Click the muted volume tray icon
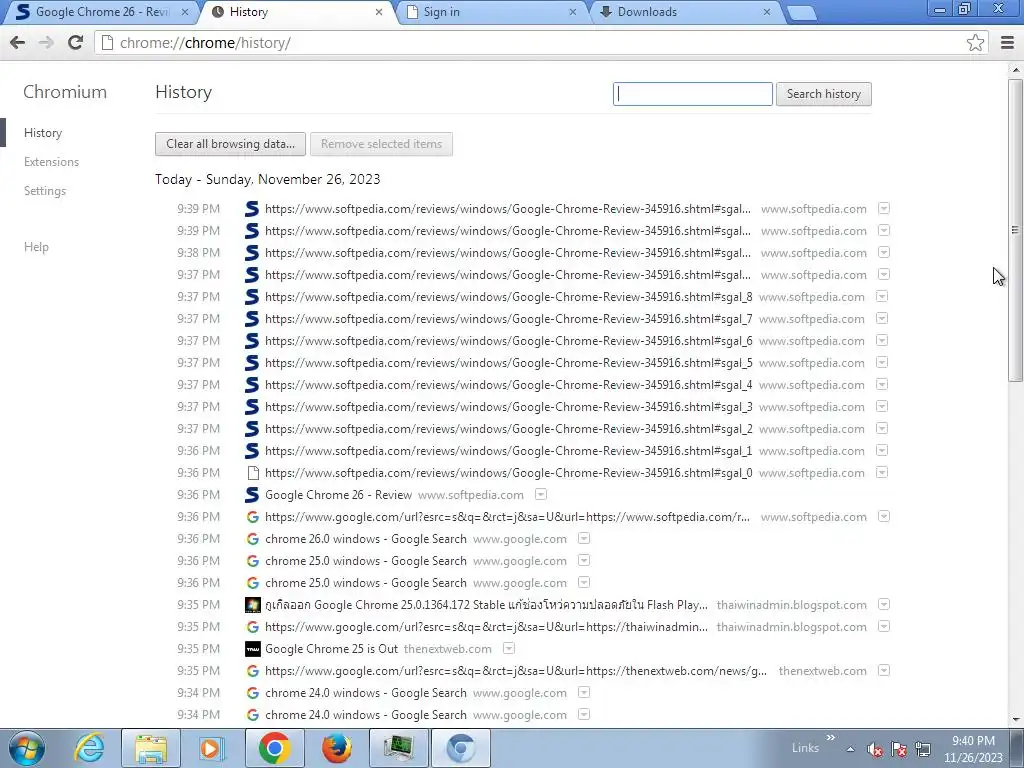 (874, 749)
